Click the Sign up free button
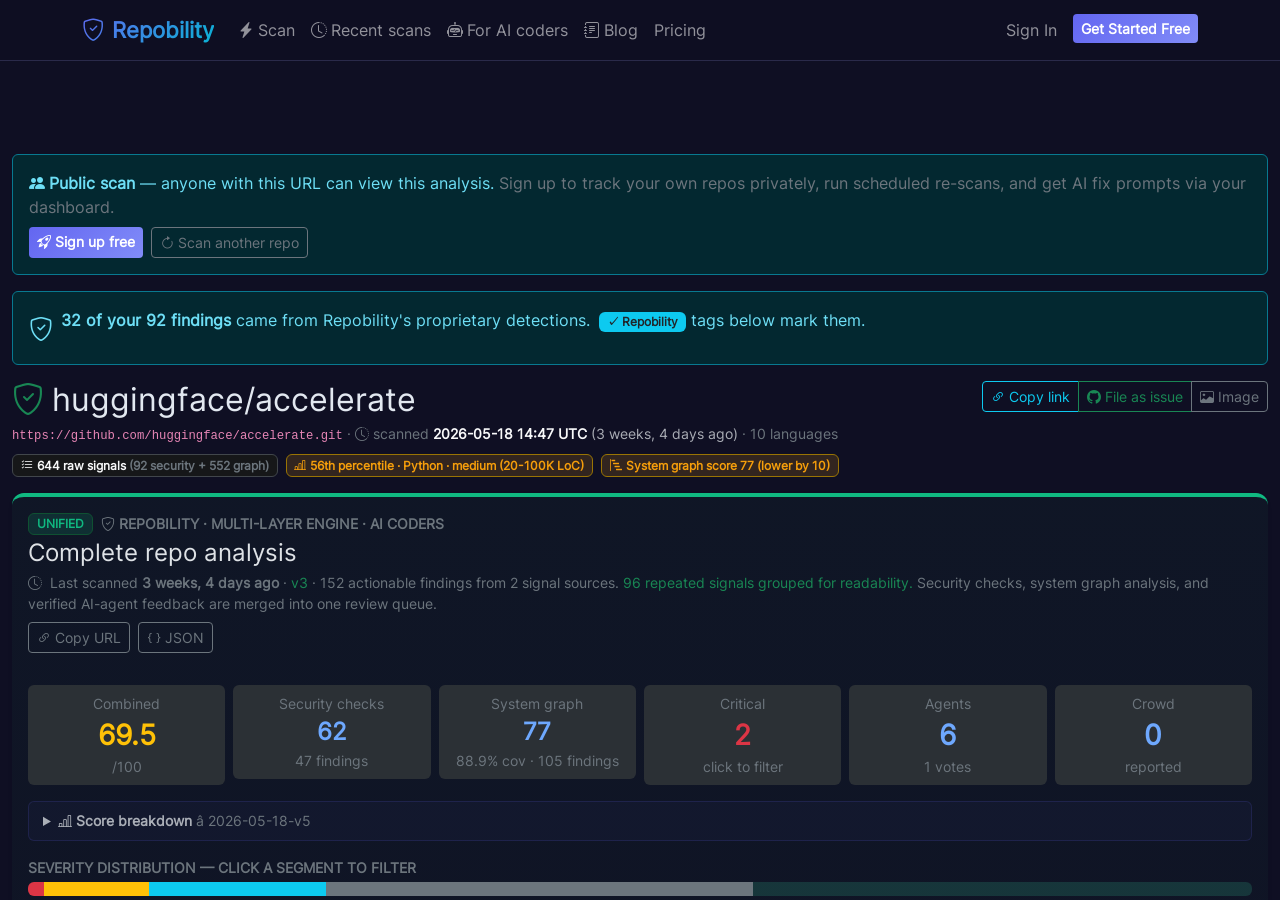Viewport: 1280px width, 900px height. (86, 242)
